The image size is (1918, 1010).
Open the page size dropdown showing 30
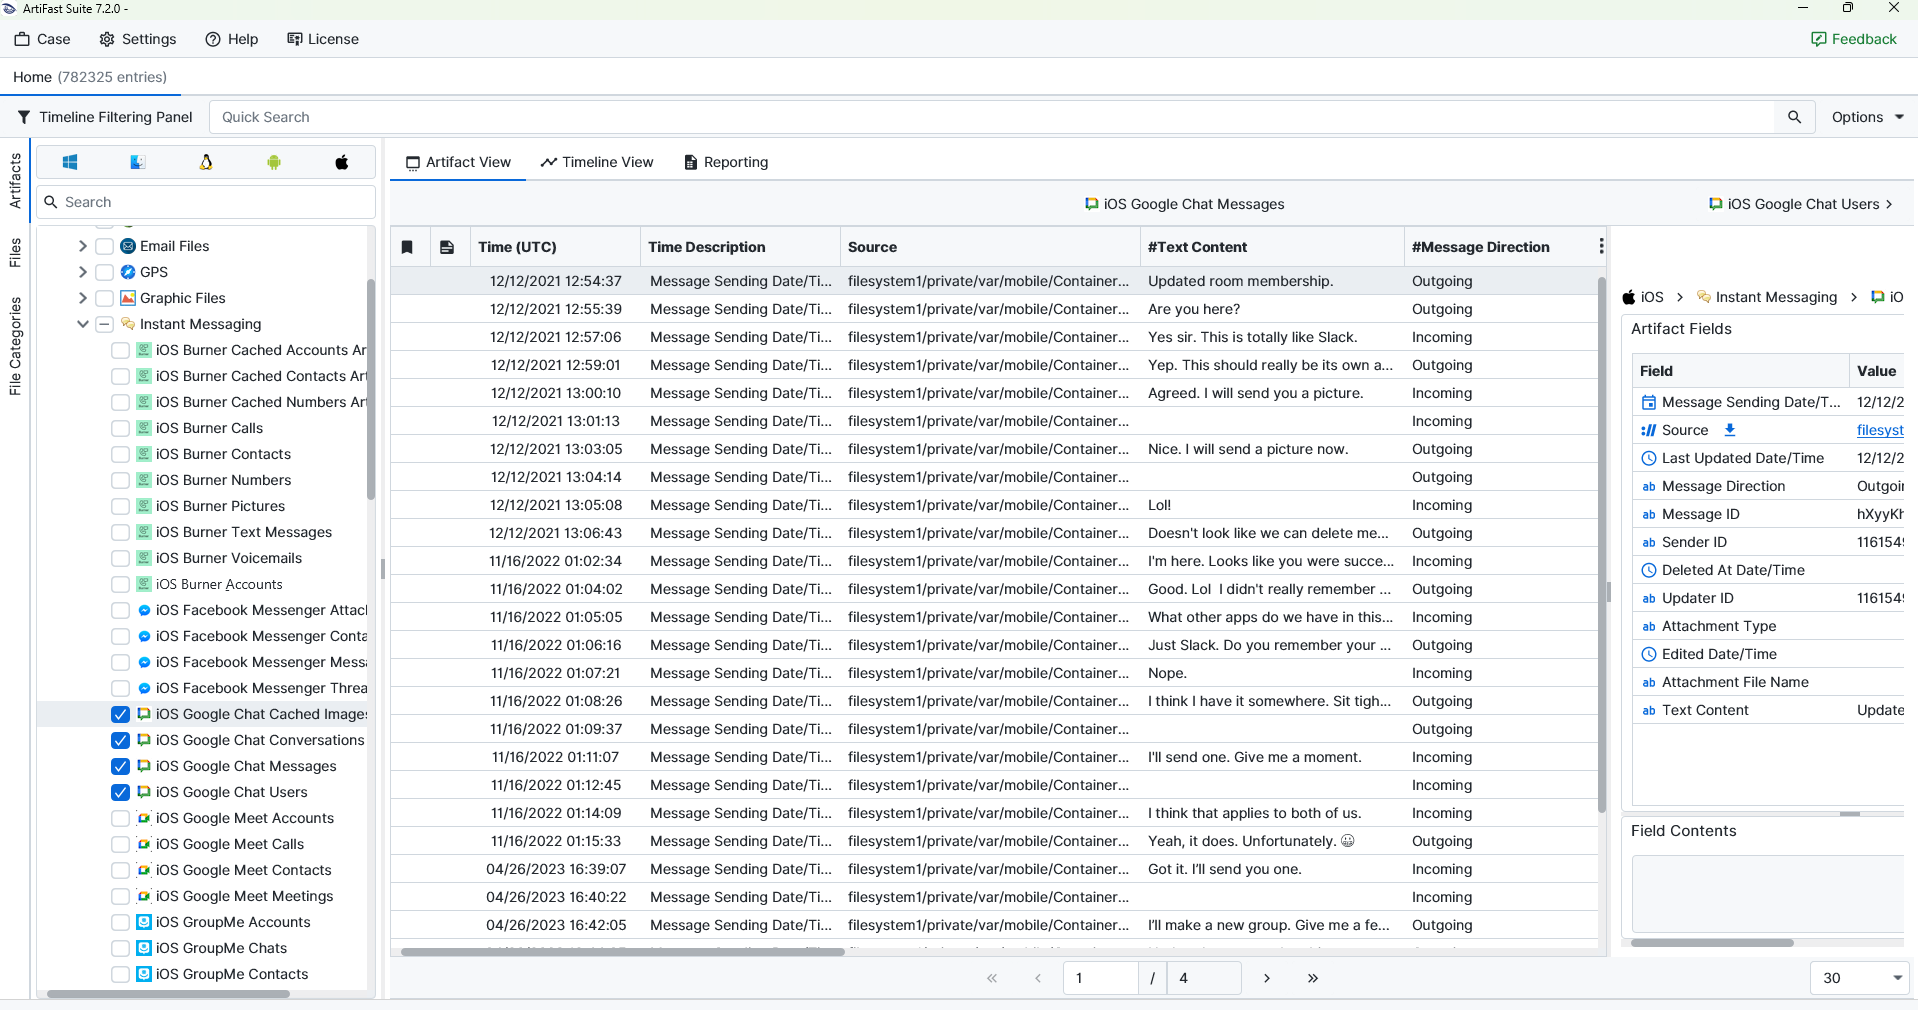(1860, 978)
